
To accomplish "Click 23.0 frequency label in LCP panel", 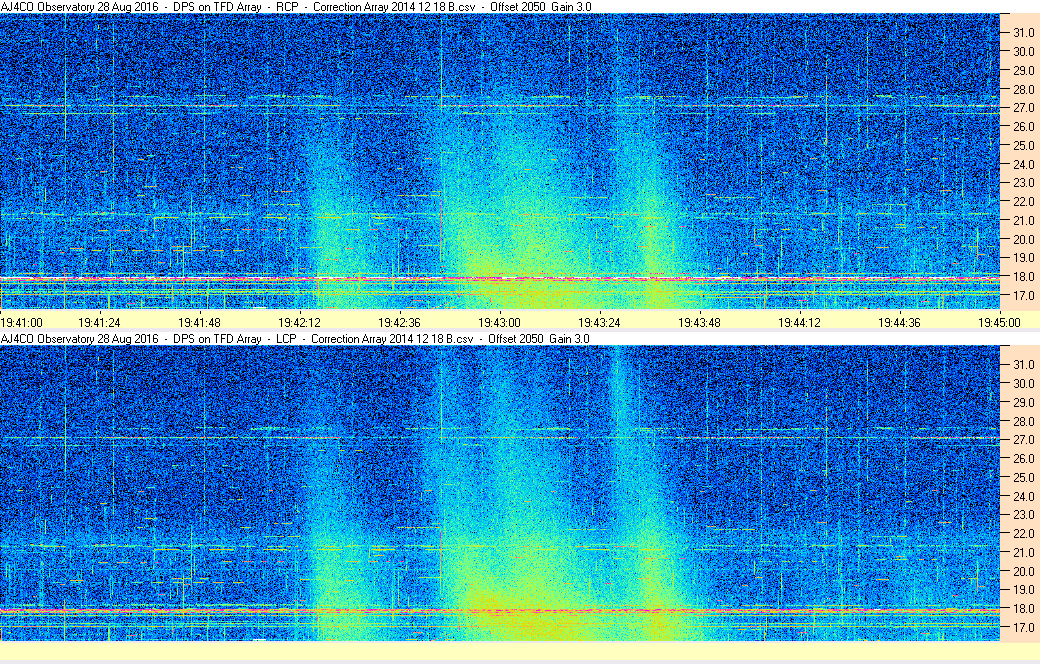I will (1023, 514).
